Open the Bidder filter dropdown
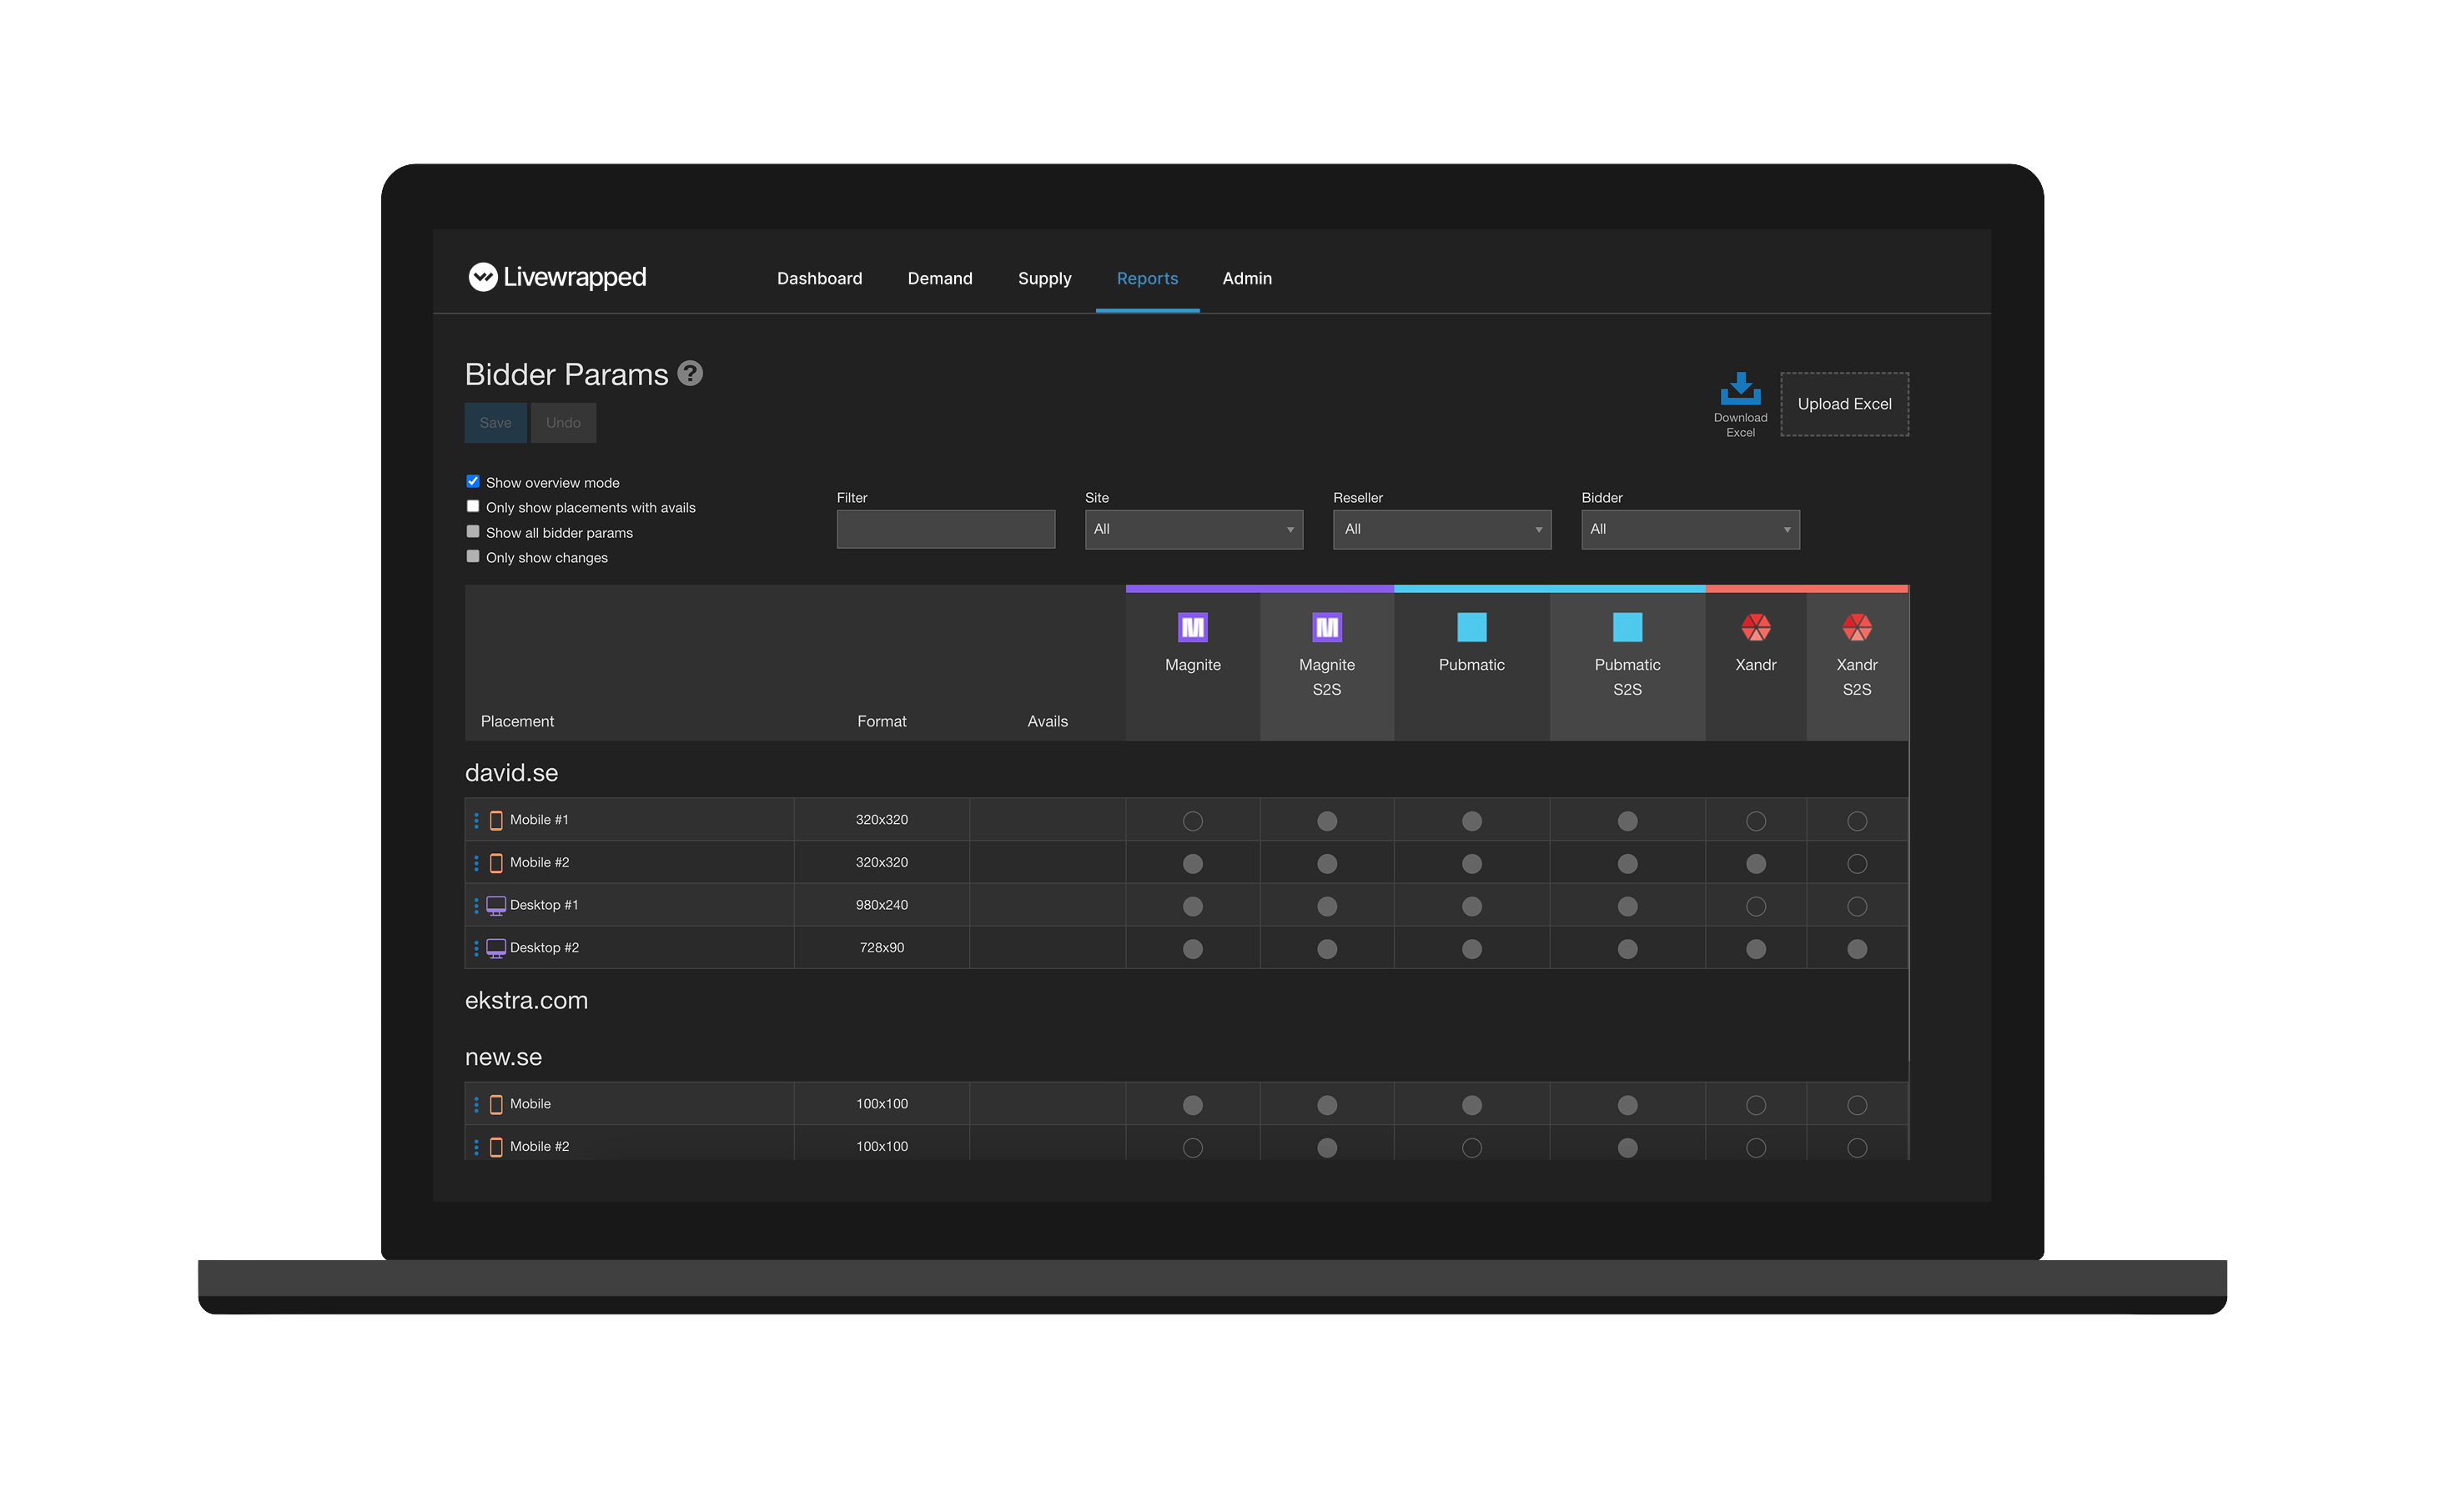2464x1487 pixels. click(x=1689, y=529)
